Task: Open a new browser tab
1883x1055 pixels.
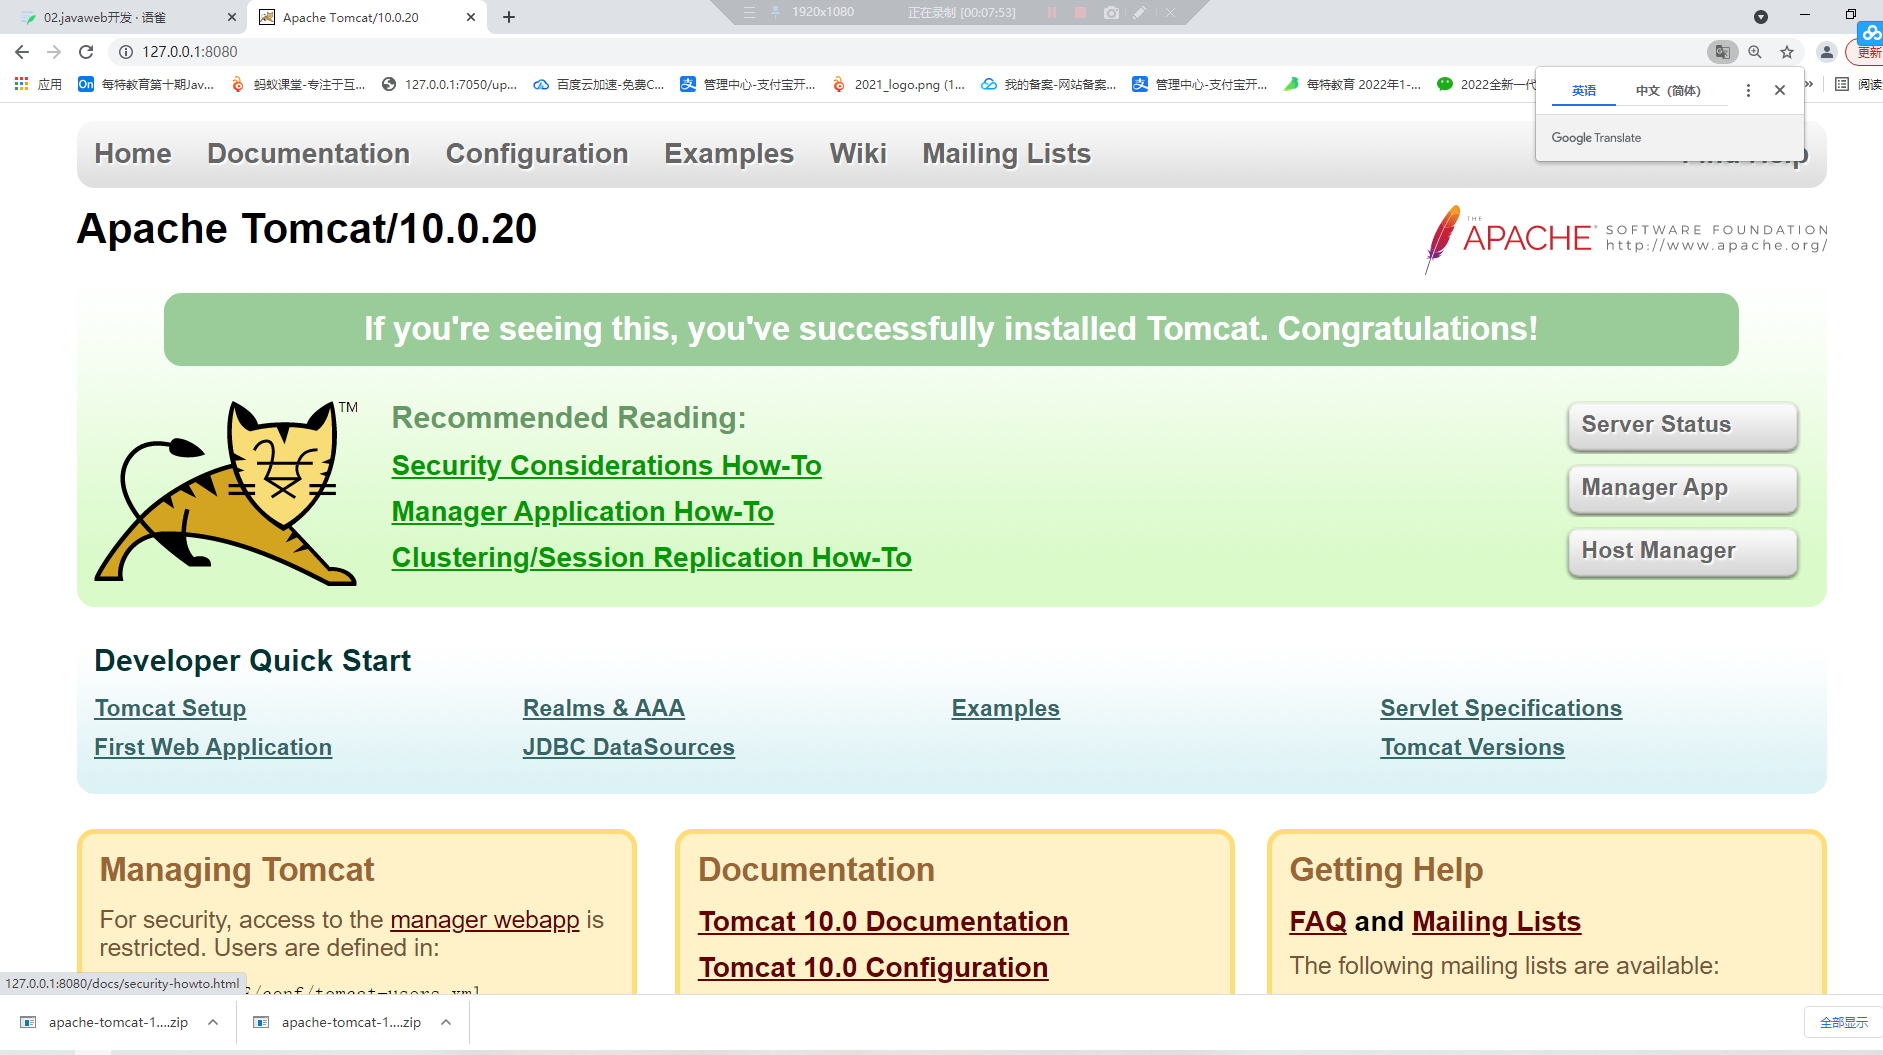Action: (x=509, y=17)
